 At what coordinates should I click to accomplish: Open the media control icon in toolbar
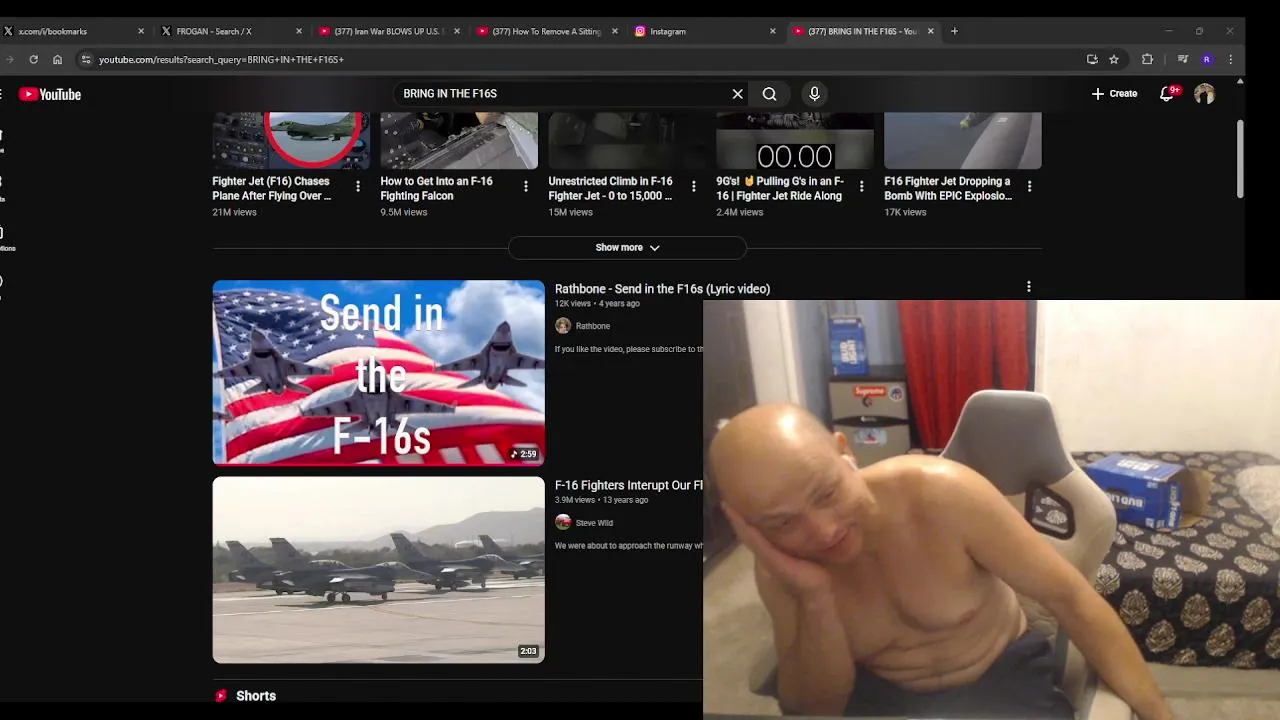click(x=1183, y=59)
